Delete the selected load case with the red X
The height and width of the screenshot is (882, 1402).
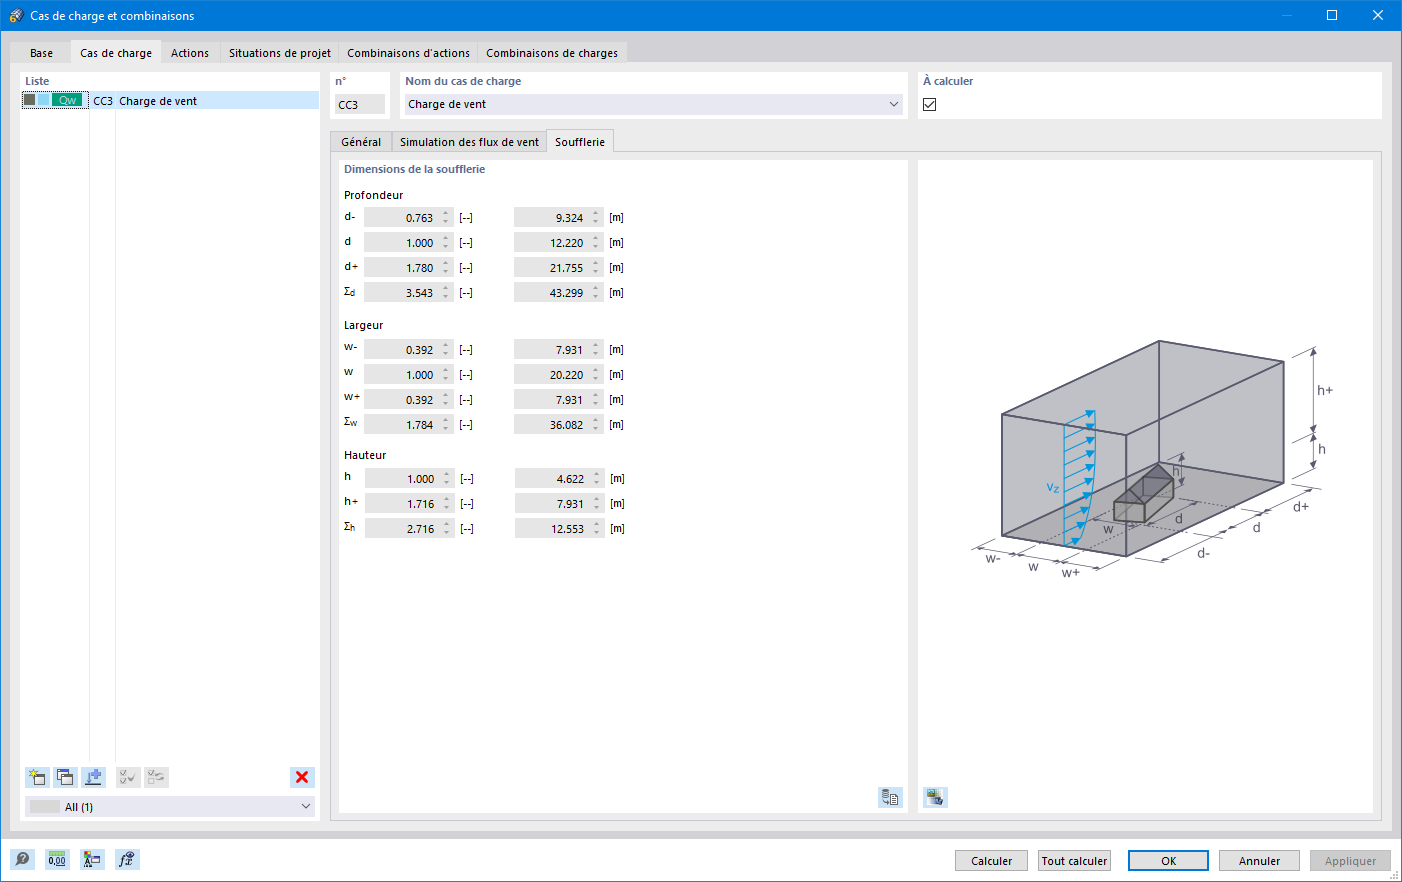[302, 777]
